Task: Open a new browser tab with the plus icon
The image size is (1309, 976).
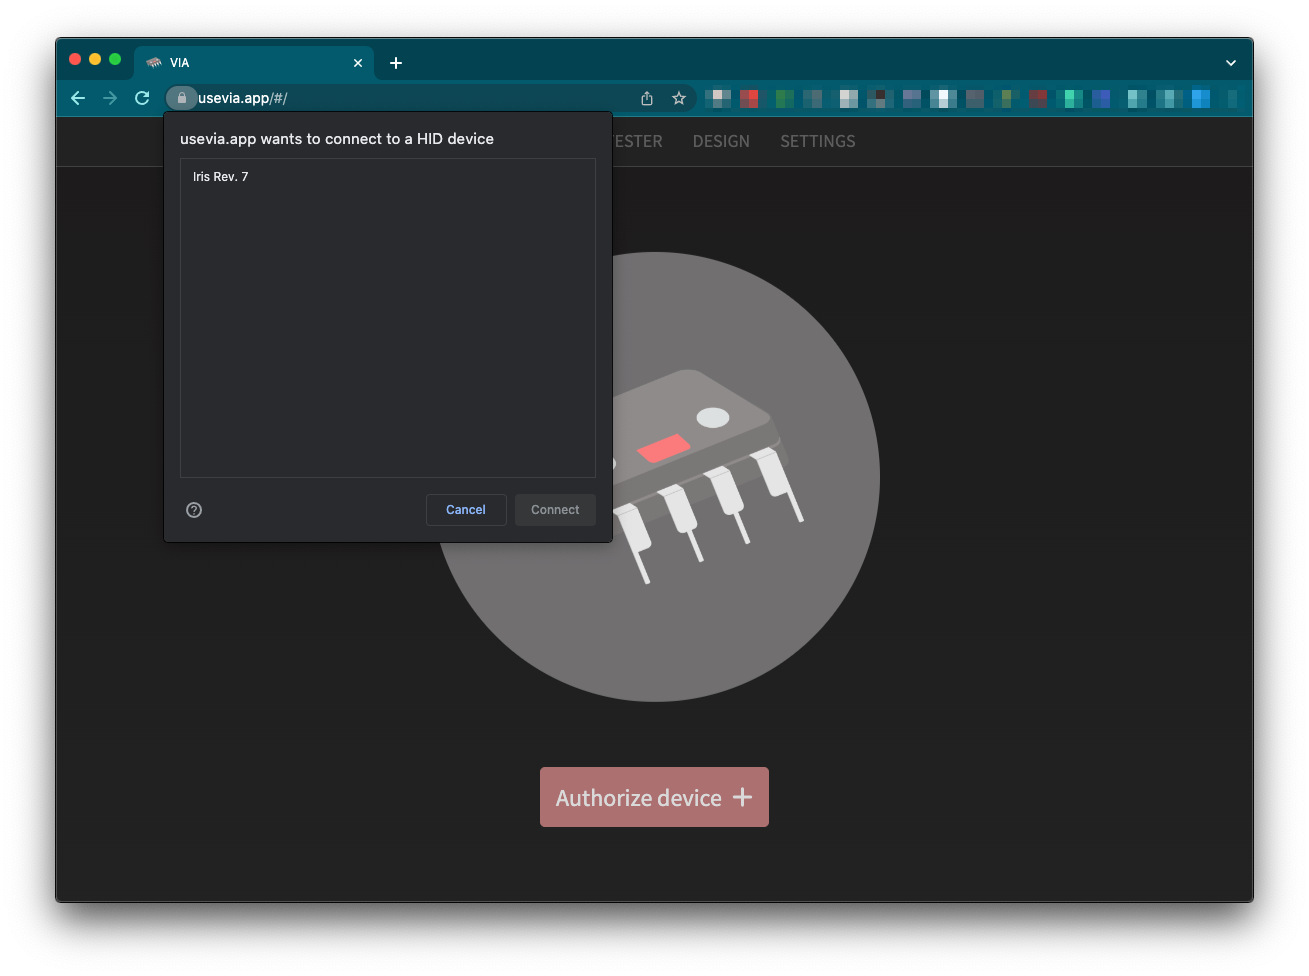Action: 395,62
